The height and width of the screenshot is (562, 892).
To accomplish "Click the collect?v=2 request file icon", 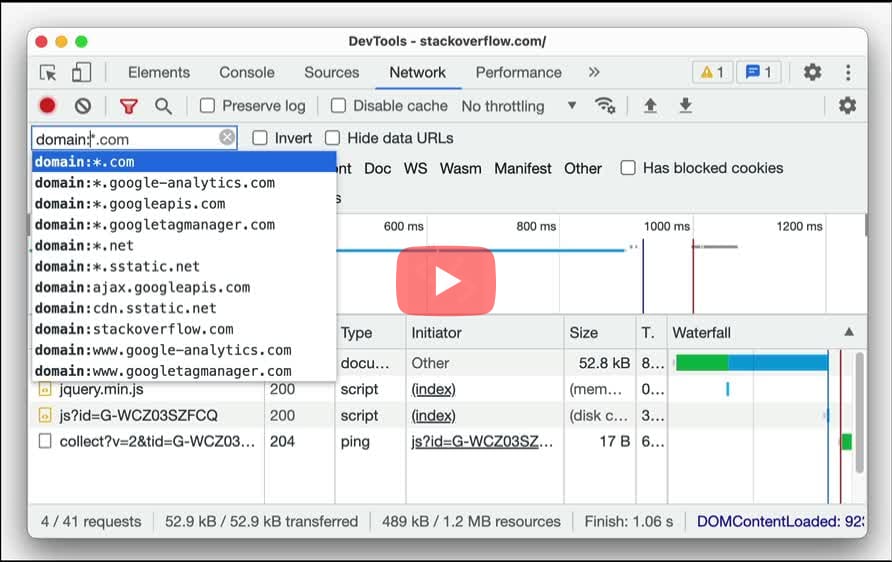I will [44, 442].
